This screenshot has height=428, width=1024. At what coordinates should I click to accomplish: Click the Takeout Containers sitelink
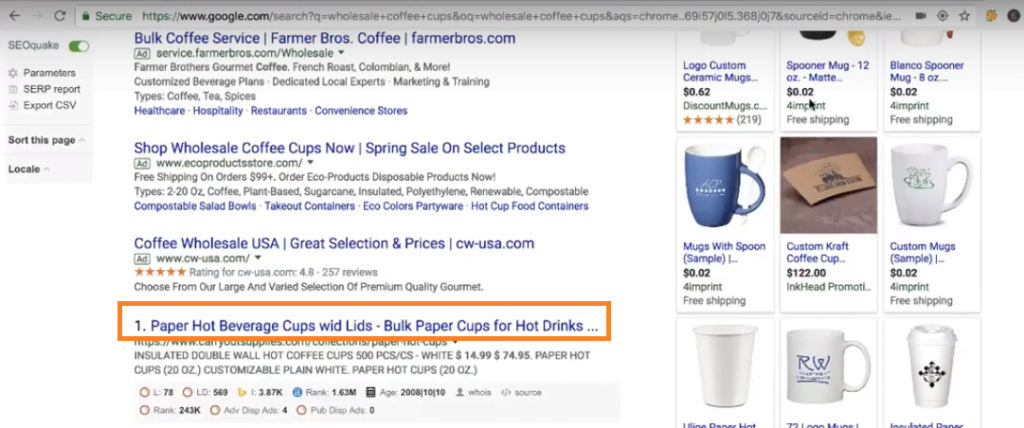(x=310, y=206)
